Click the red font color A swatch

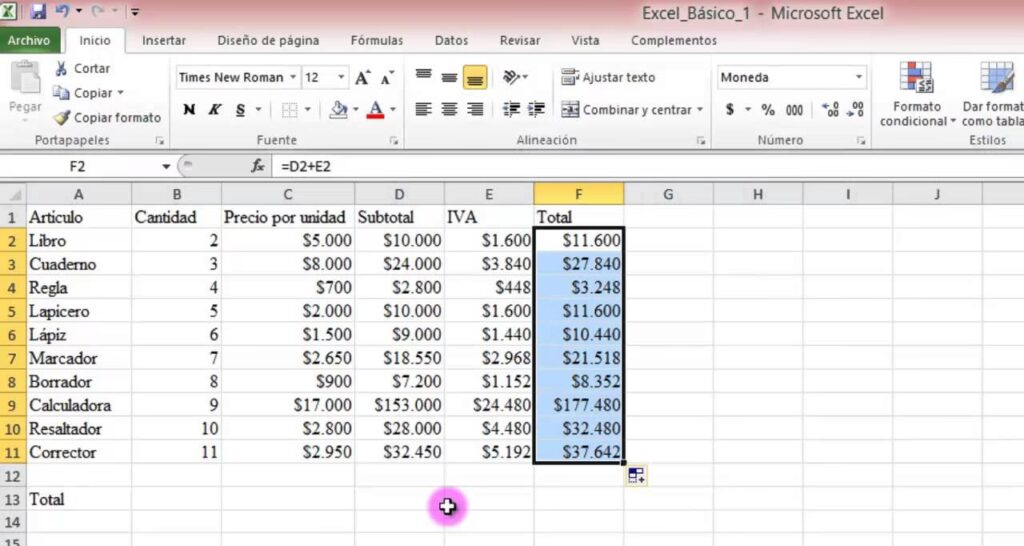376,110
